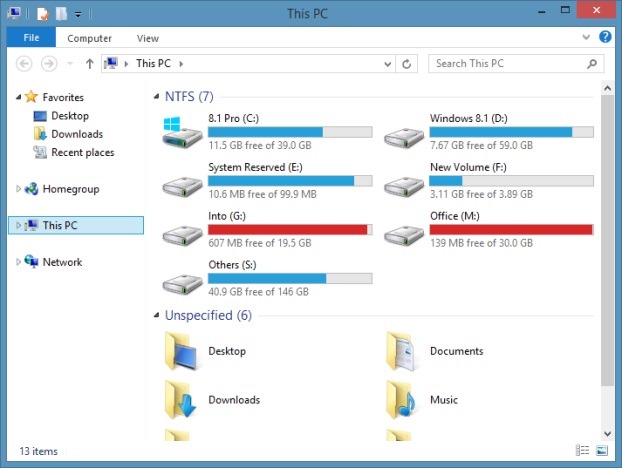Click the scrollbar down arrow

click(x=607, y=433)
